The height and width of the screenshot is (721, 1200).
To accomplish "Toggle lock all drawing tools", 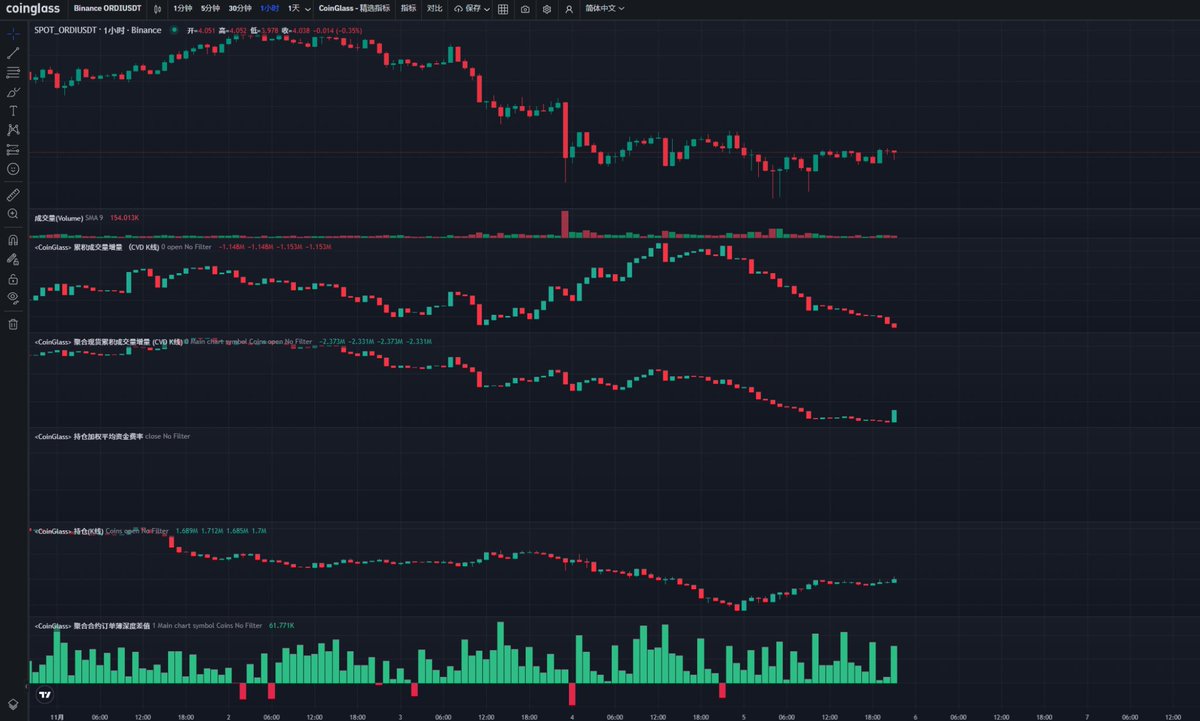I will 13,278.
